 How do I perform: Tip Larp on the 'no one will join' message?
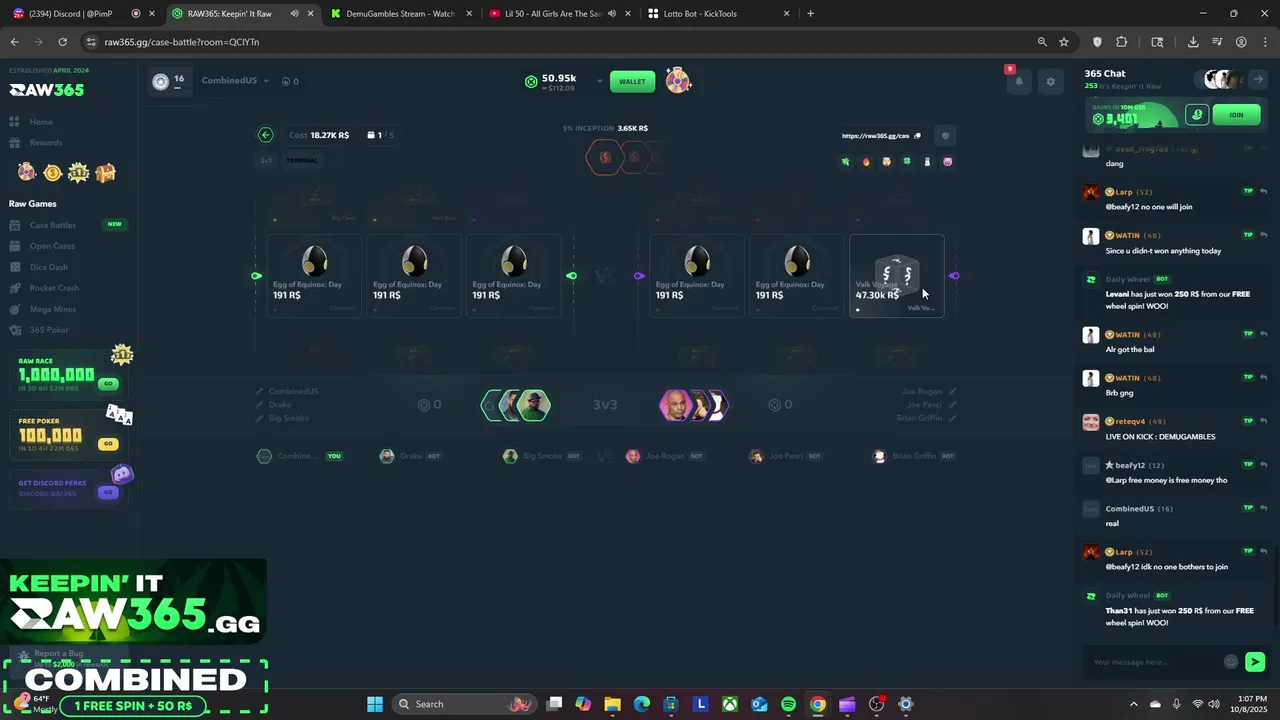pos(1248,191)
